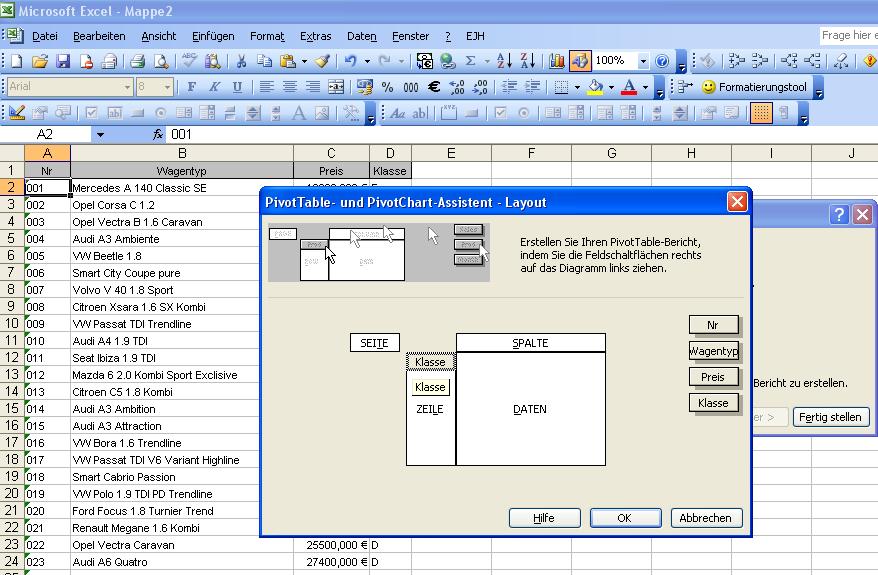Viewport: 878px width, 575px height.
Task: Toggle italic formatting with the K button
Action: pos(214,87)
